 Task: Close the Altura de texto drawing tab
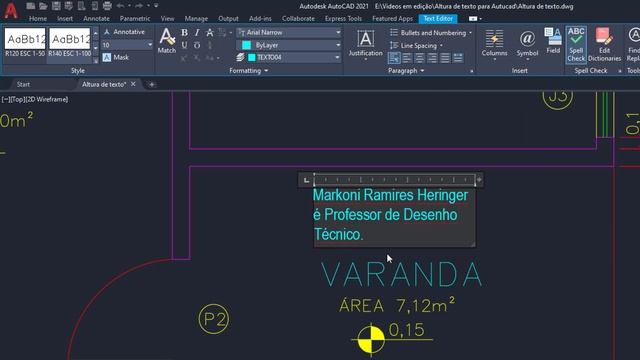[133, 84]
